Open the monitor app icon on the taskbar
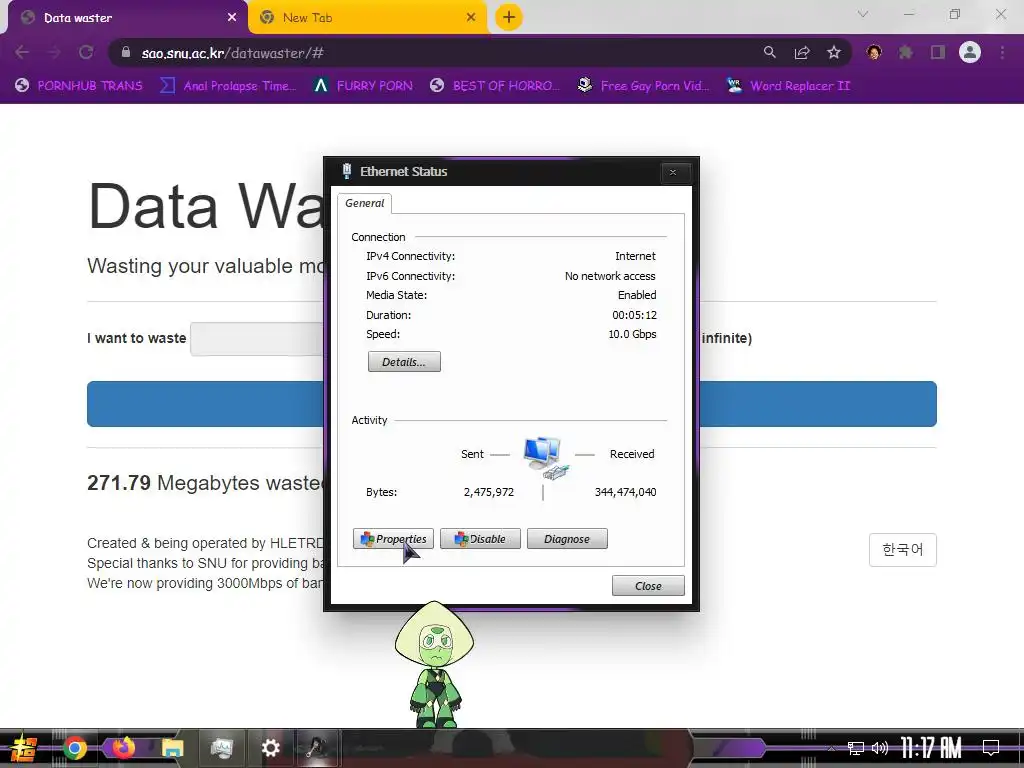This screenshot has height=768, width=1024. point(221,748)
